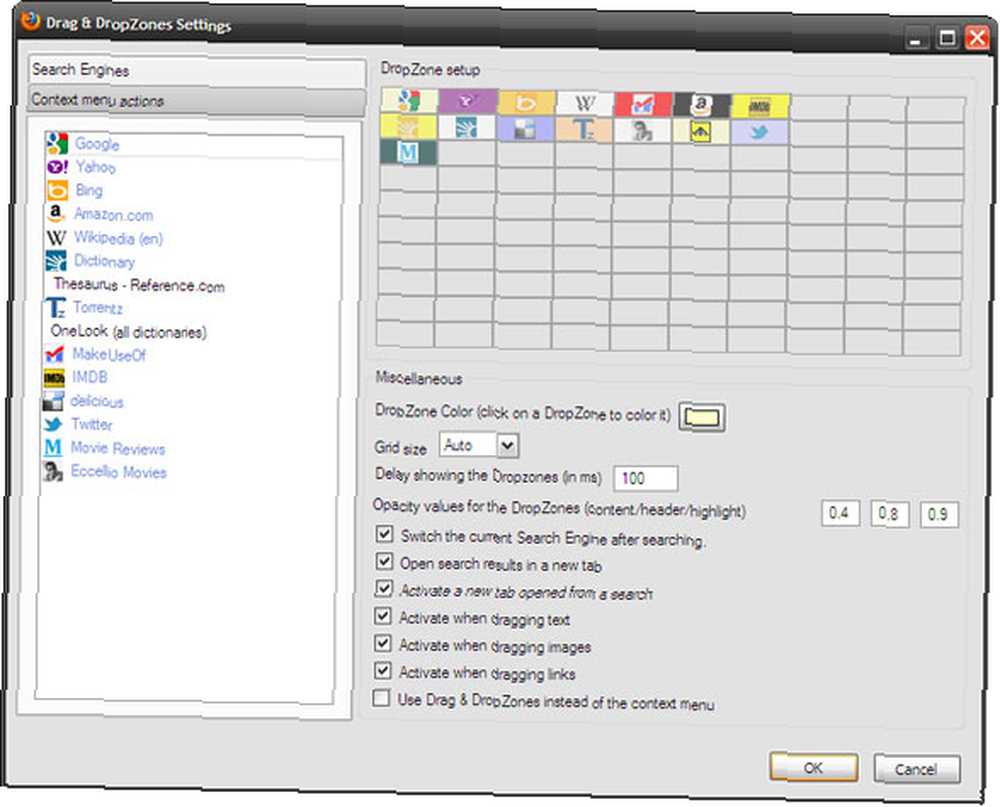Select the Wikipedia (en) list entry text
The height and width of the screenshot is (807, 1000).
(x=119, y=238)
